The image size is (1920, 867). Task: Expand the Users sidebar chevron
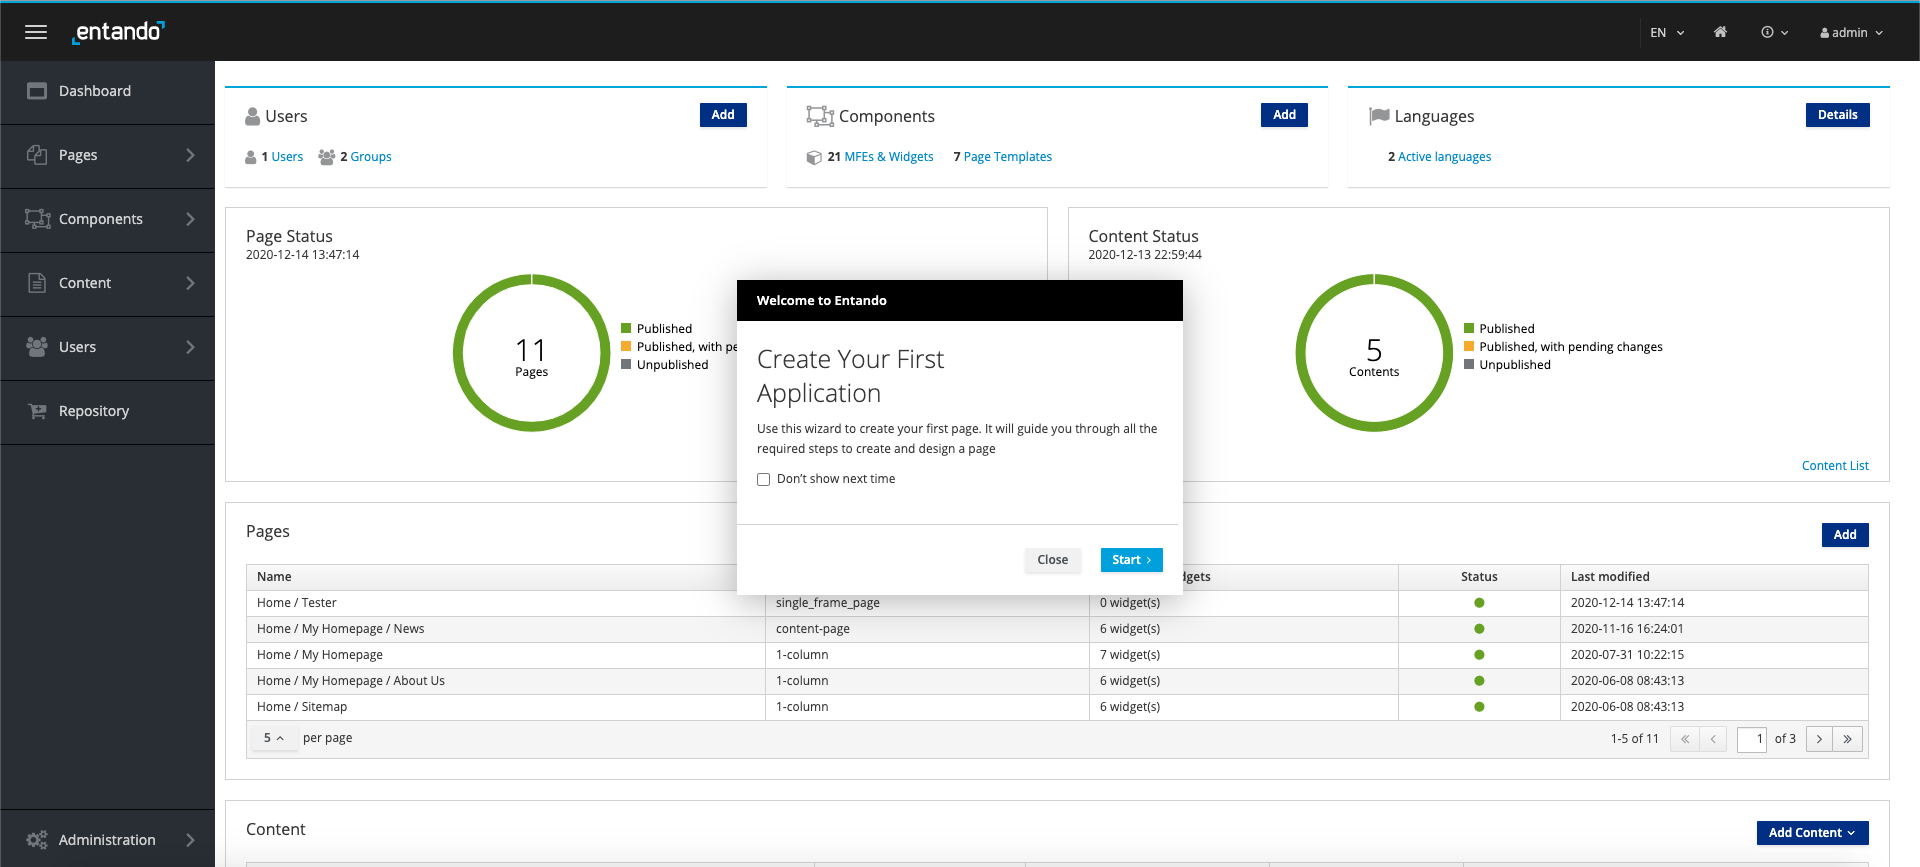pyautogui.click(x=190, y=347)
